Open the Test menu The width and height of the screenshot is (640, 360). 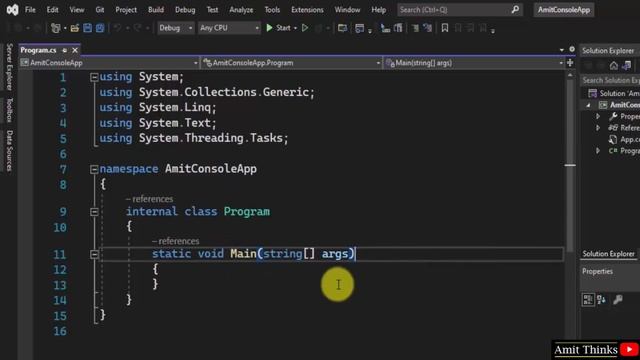pyautogui.click(x=212, y=9)
